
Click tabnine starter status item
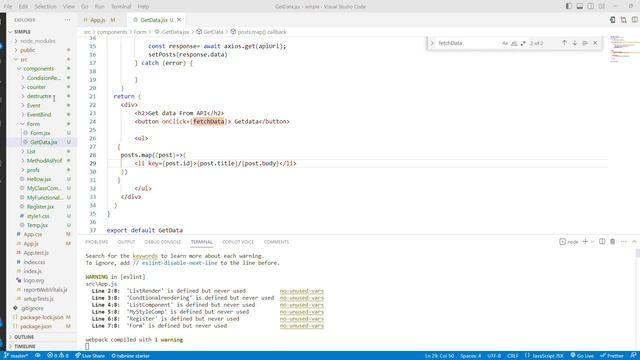[131, 356]
